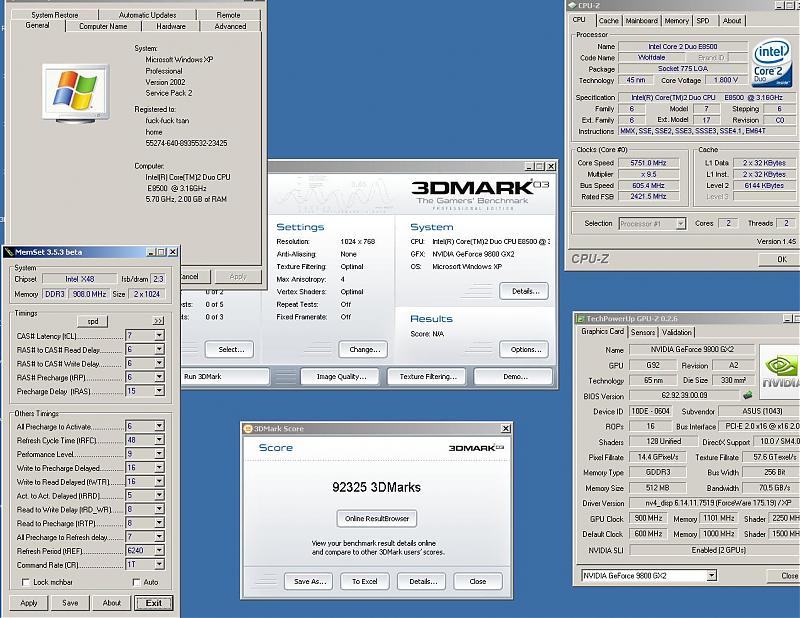
Task: Click the Intel Core 2 Duo logo in CPU-Z
Action: pos(771,63)
